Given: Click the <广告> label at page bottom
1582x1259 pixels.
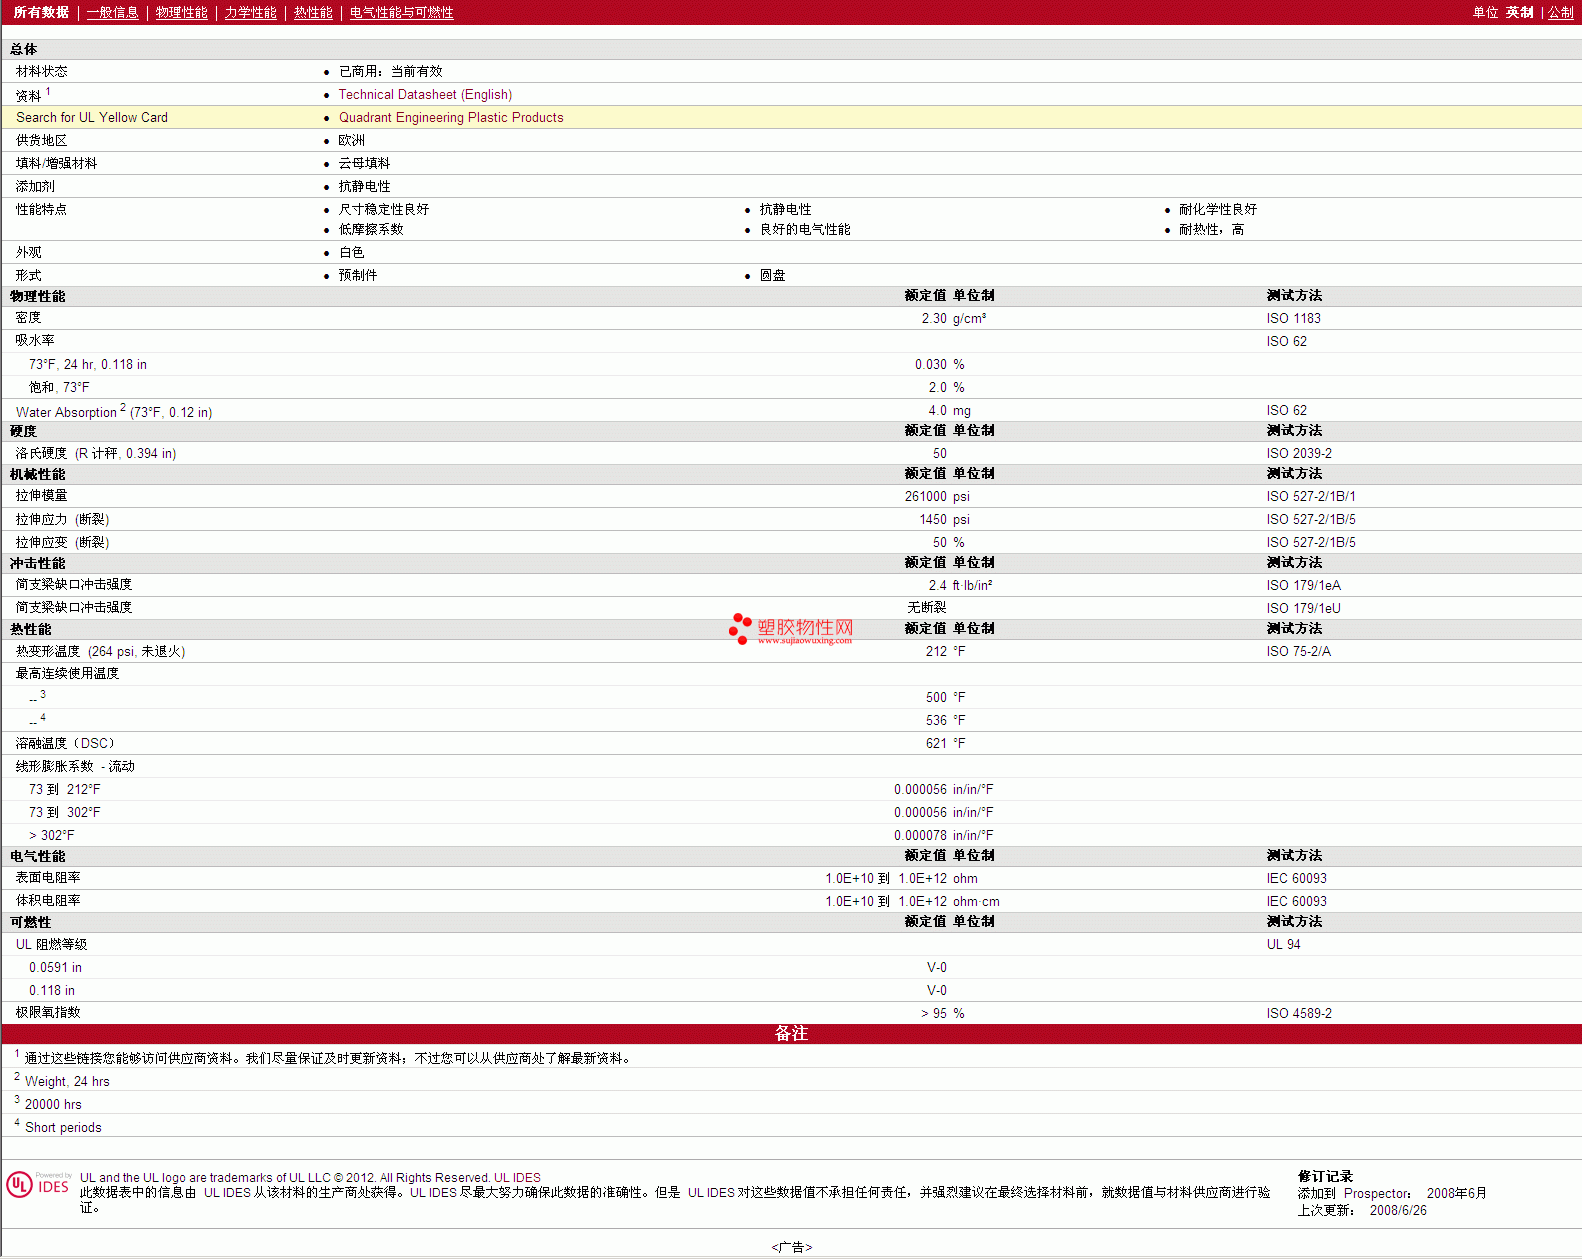Looking at the screenshot, I should pos(791,1247).
